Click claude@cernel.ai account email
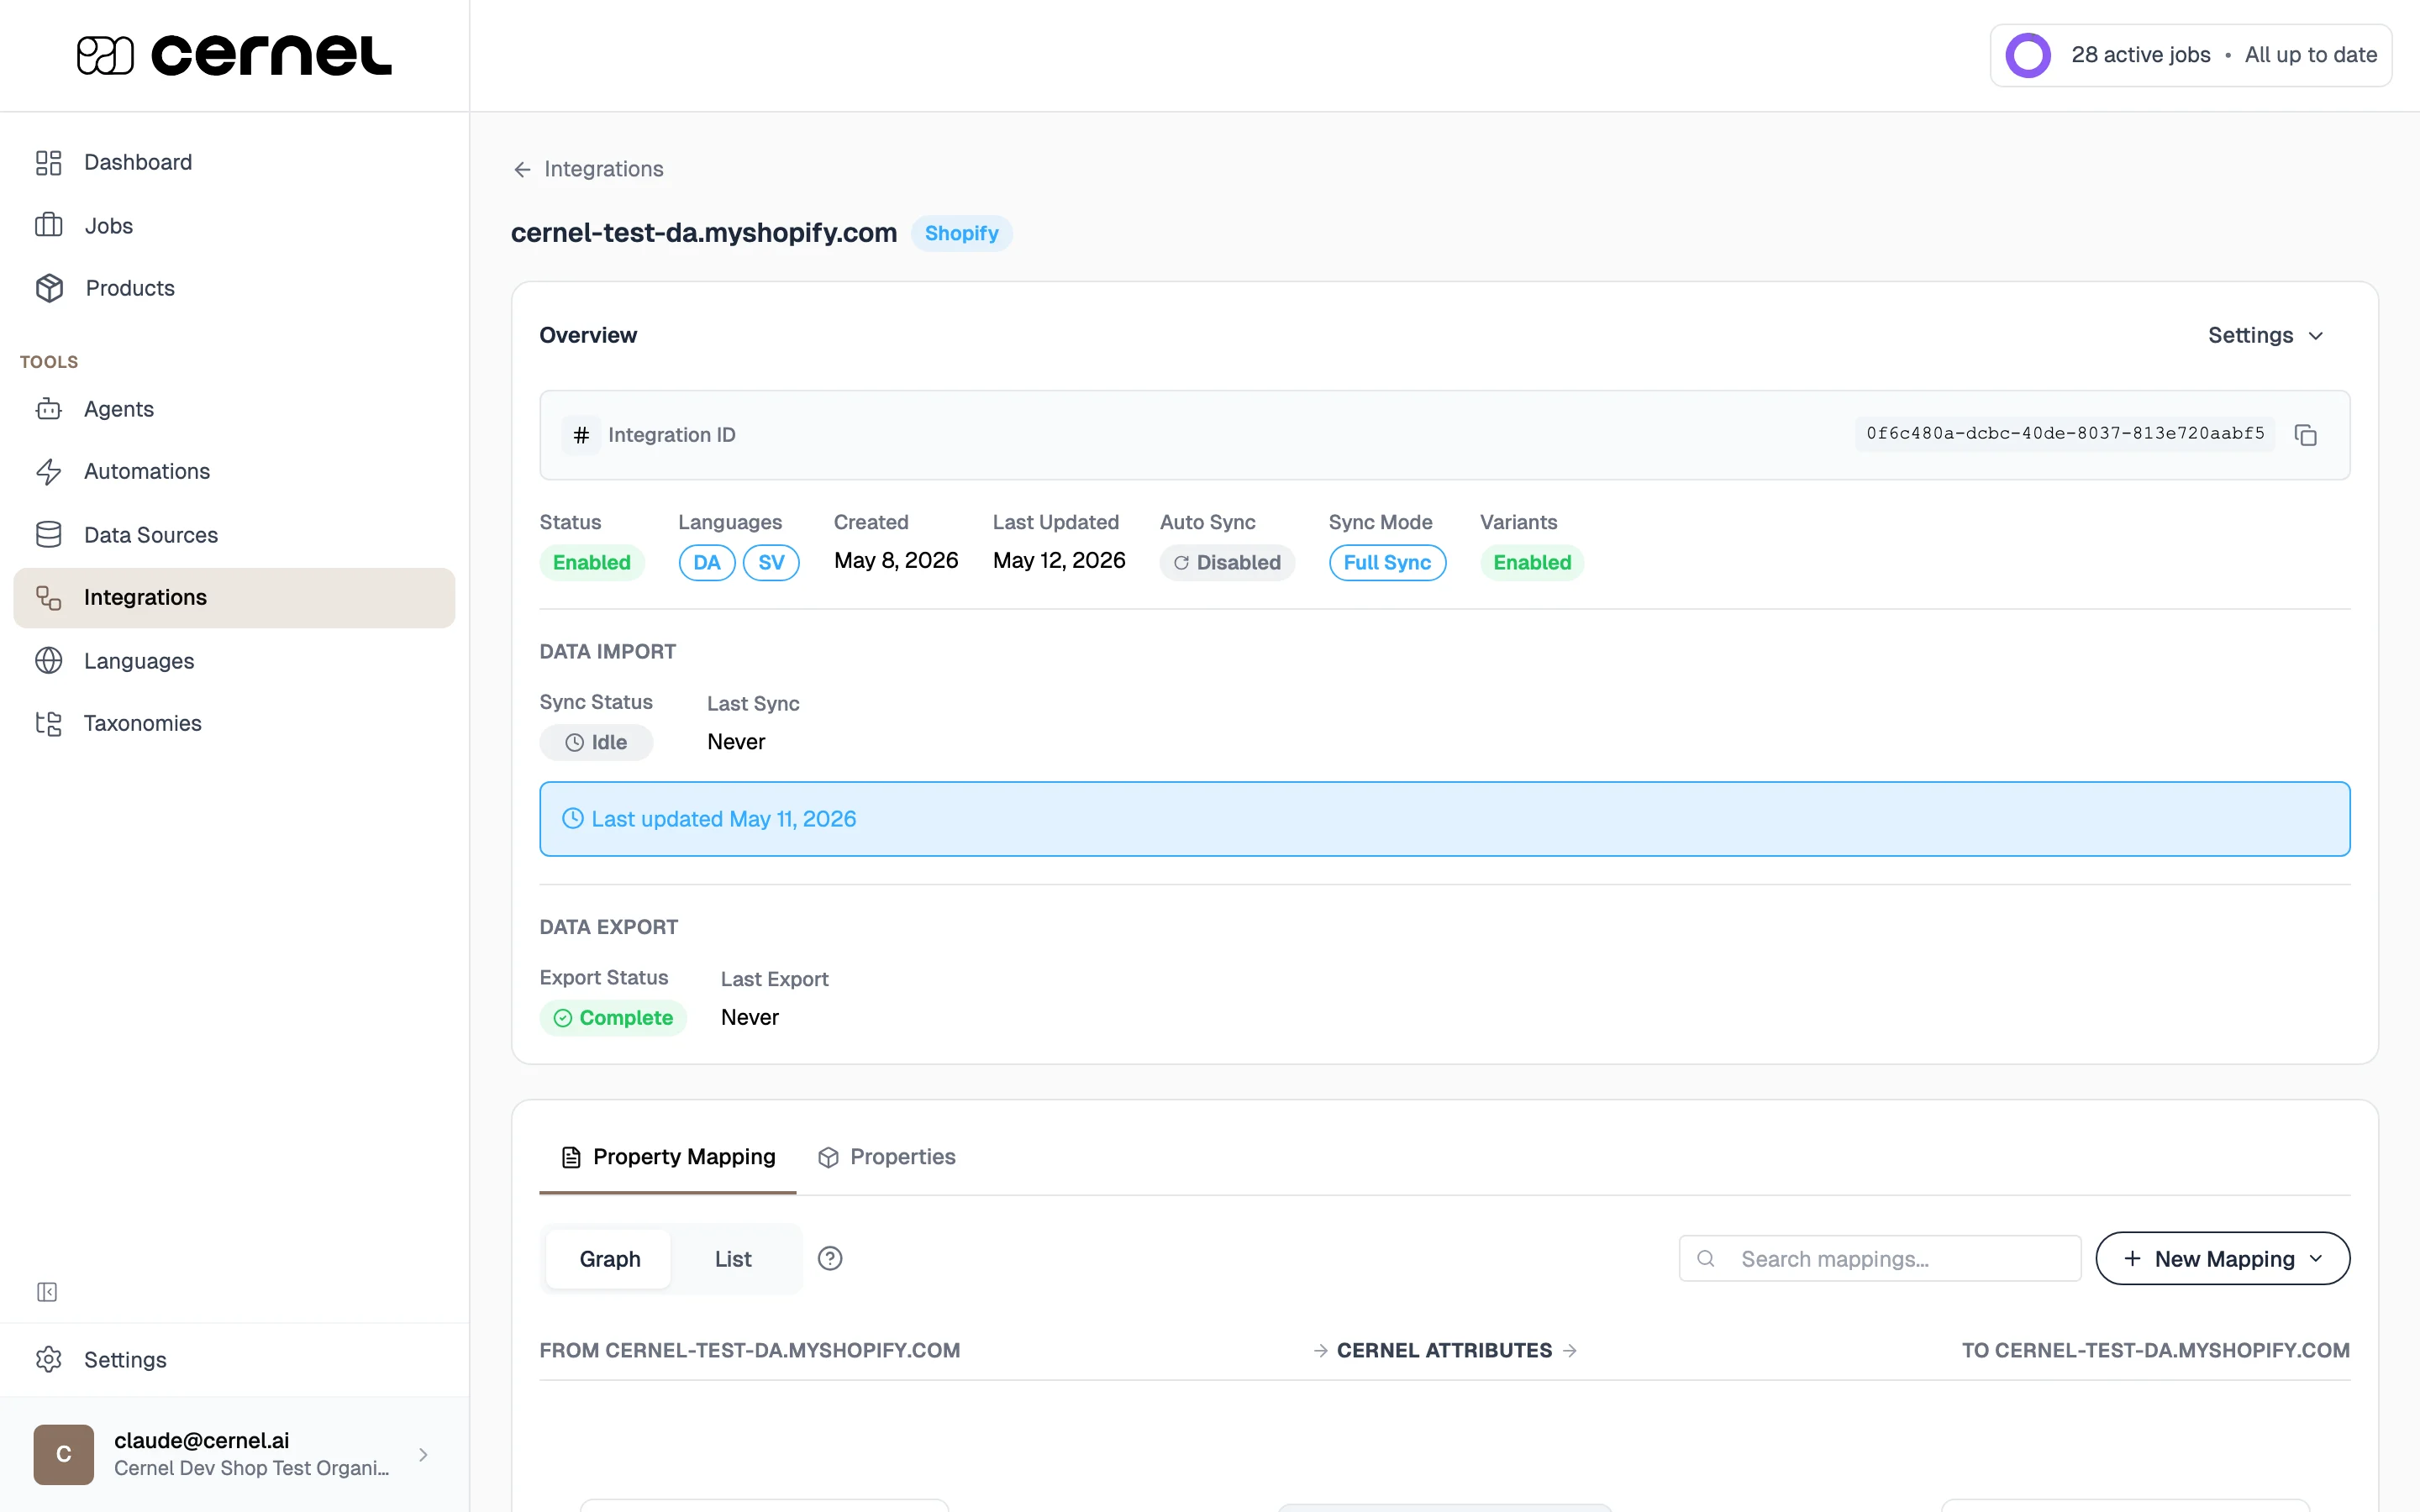Screen dimensions: 2420x1512 pos(202,1440)
